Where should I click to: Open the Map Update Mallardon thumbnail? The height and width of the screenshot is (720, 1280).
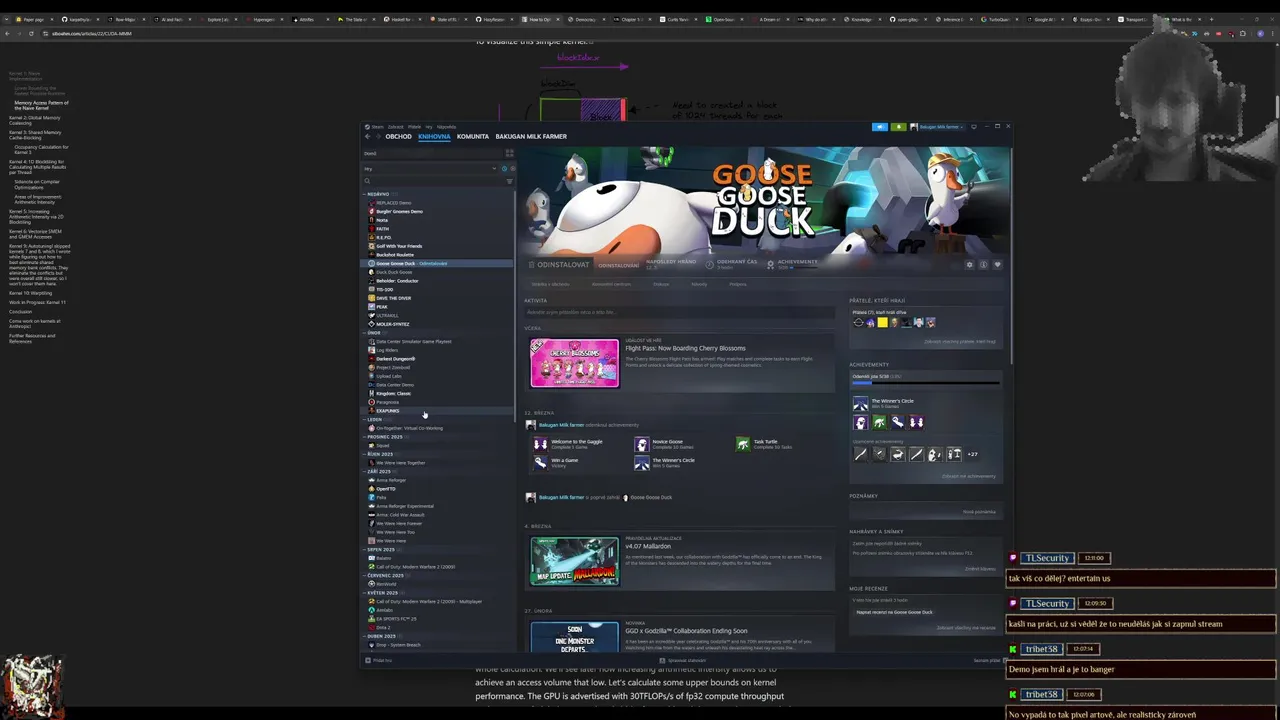pyautogui.click(x=574, y=561)
